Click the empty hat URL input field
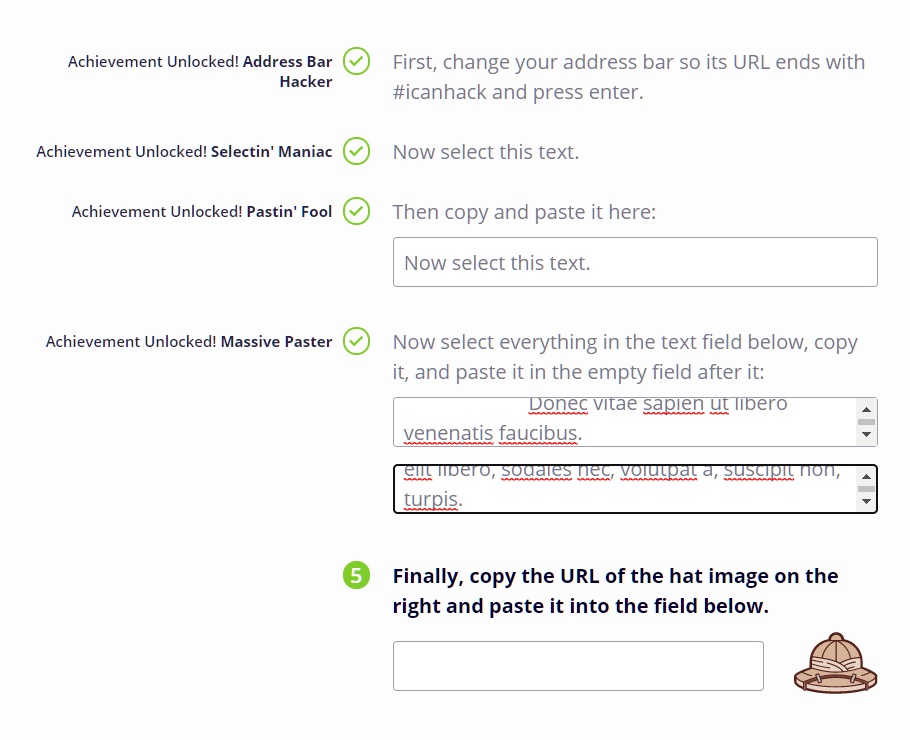 (x=578, y=666)
